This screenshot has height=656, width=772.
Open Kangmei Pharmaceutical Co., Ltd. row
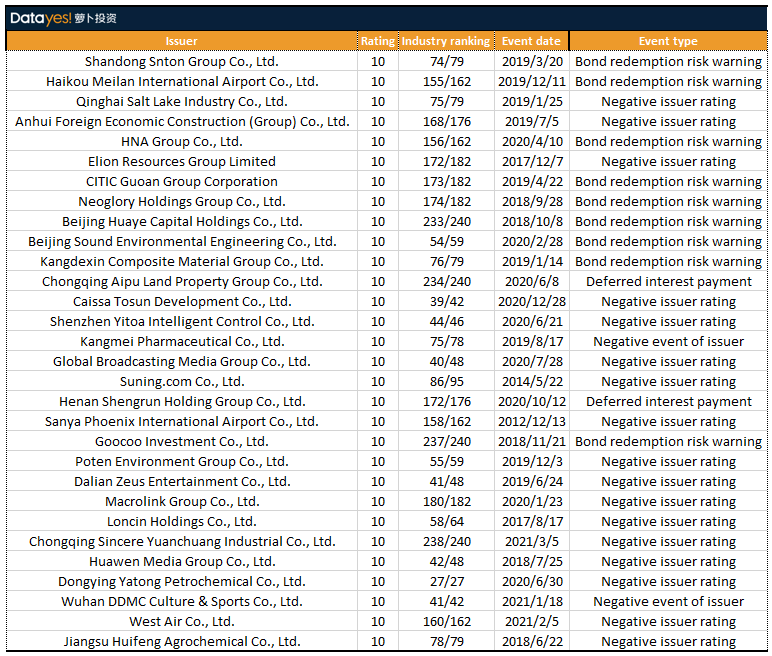coord(181,342)
